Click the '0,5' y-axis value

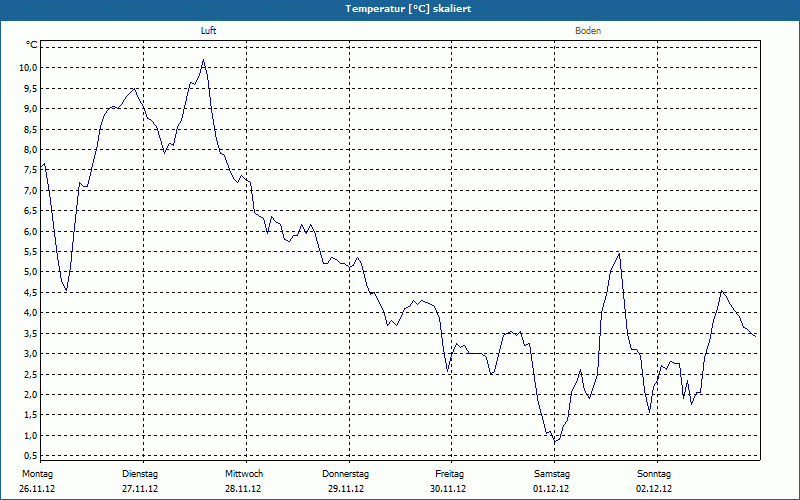point(30,455)
